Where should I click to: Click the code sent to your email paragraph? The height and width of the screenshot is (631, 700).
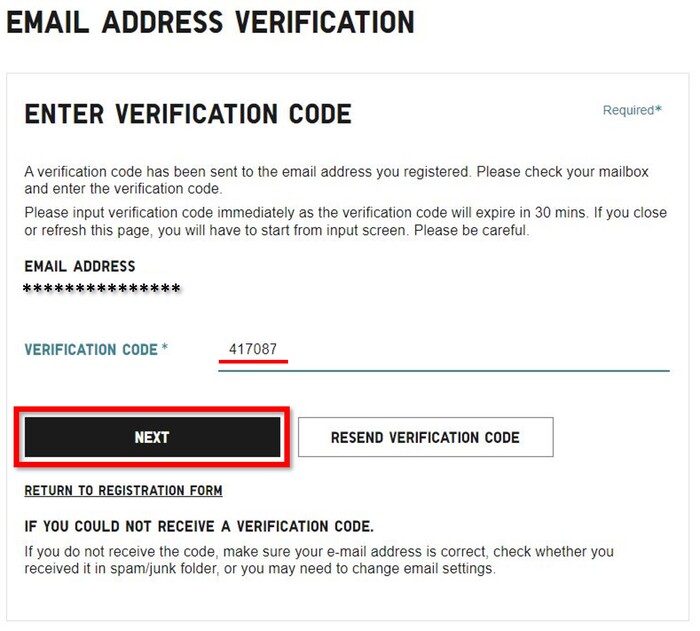(336, 180)
